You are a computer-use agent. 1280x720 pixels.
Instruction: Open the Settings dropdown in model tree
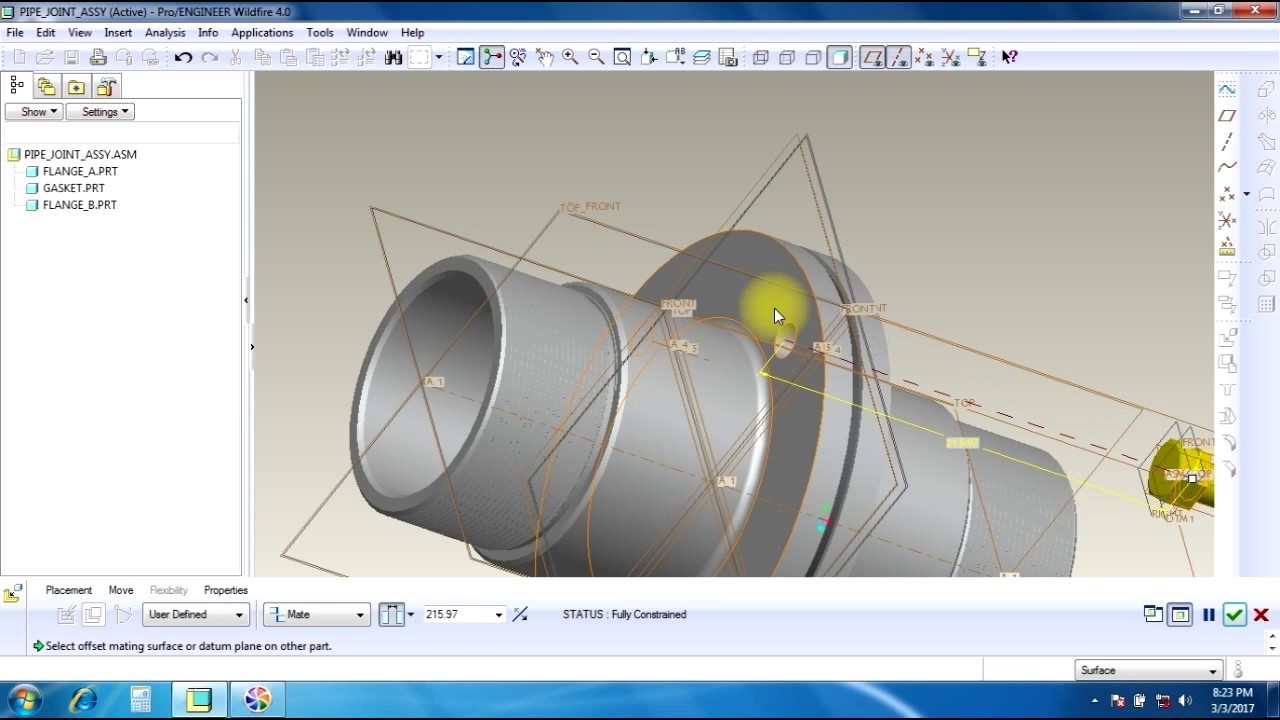coord(100,112)
